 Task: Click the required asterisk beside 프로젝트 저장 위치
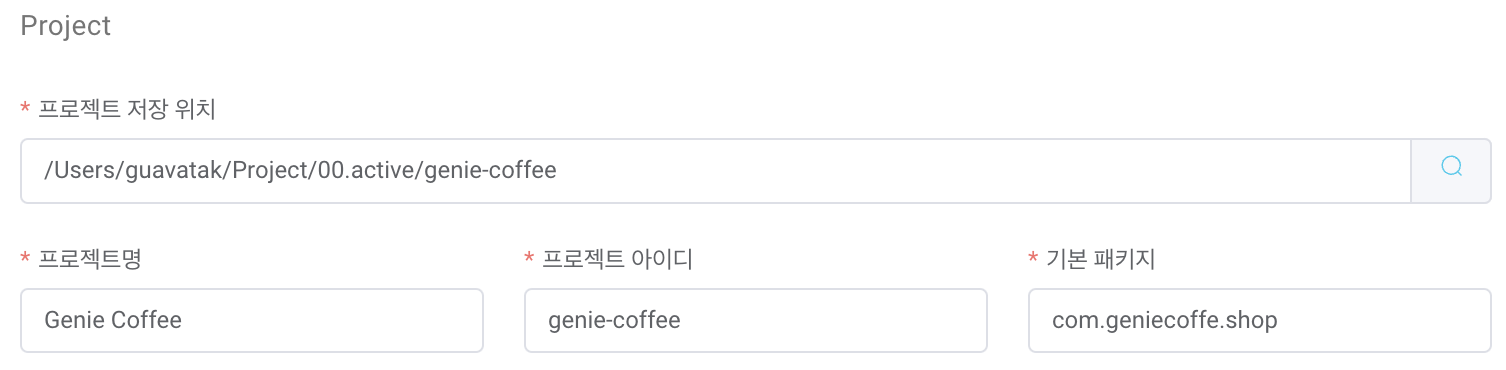point(25,108)
